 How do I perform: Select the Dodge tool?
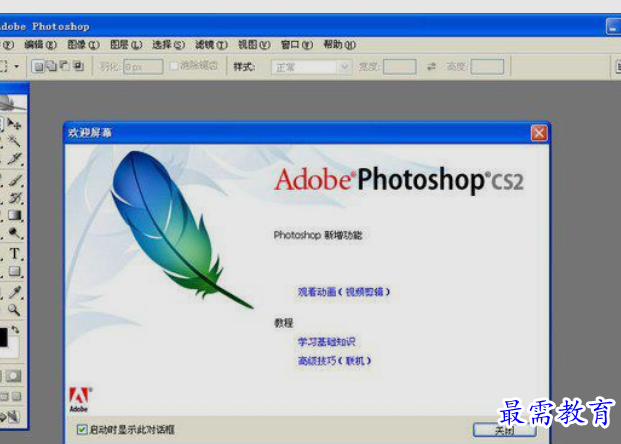14,233
